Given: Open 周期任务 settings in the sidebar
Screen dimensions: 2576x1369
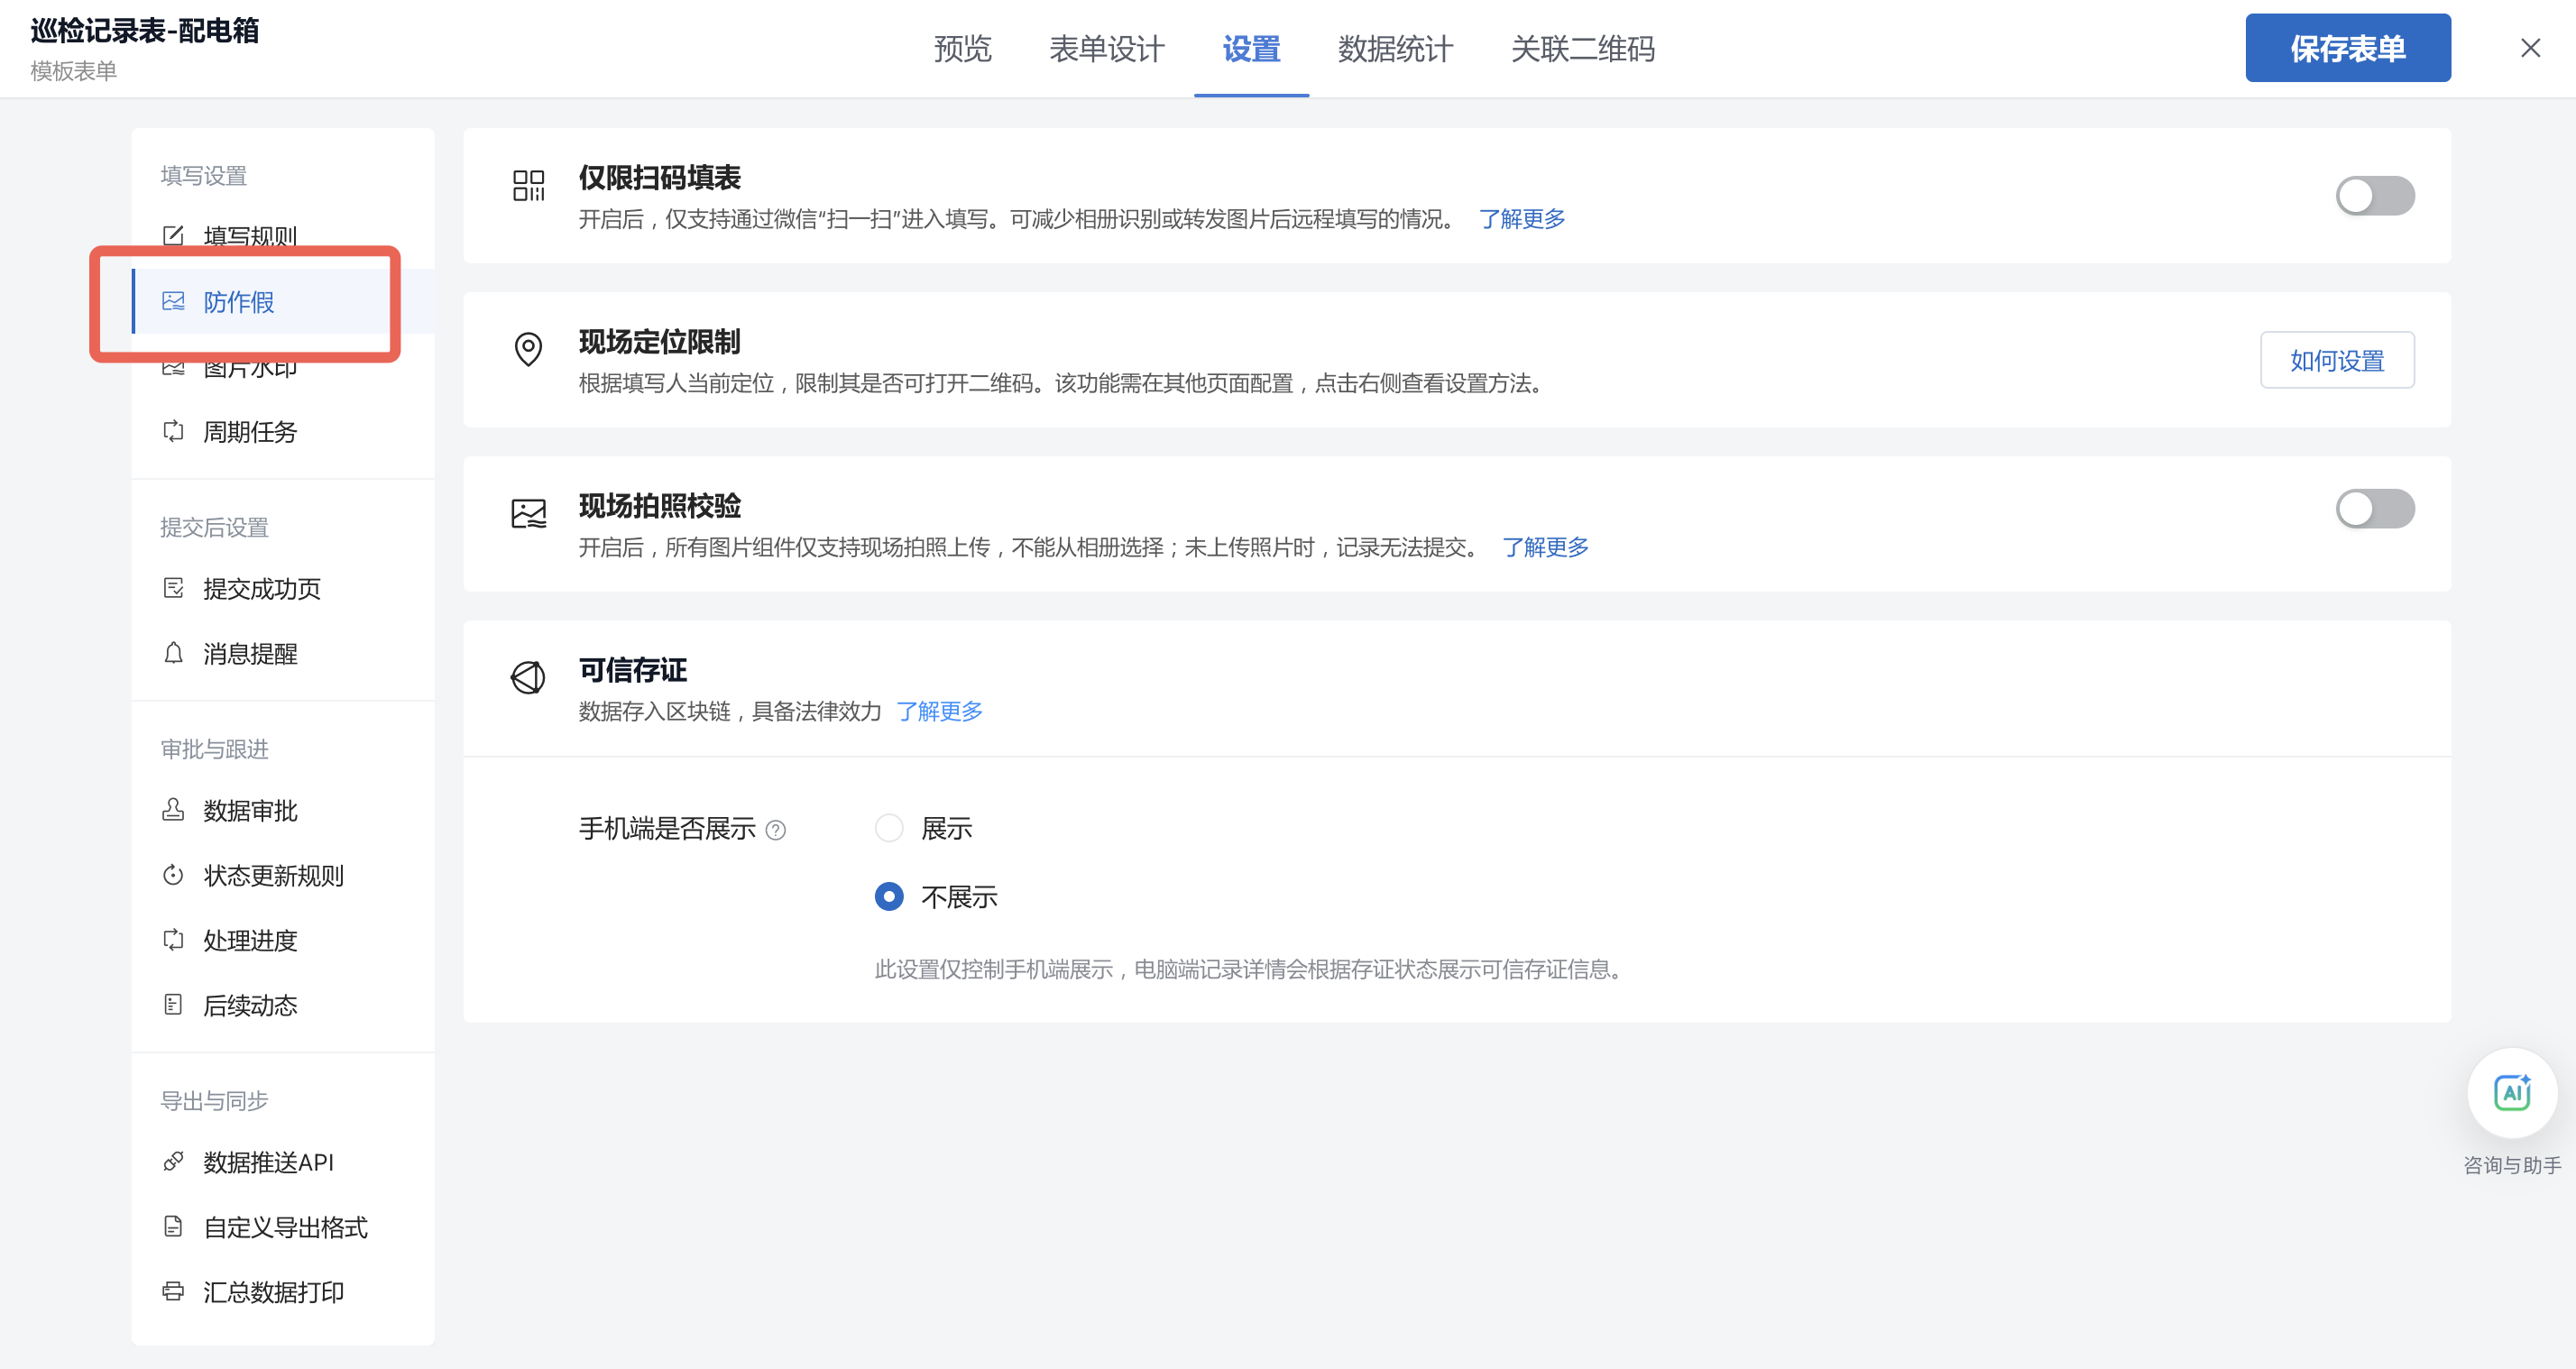Looking at the screenshot, I should [283, 431].
